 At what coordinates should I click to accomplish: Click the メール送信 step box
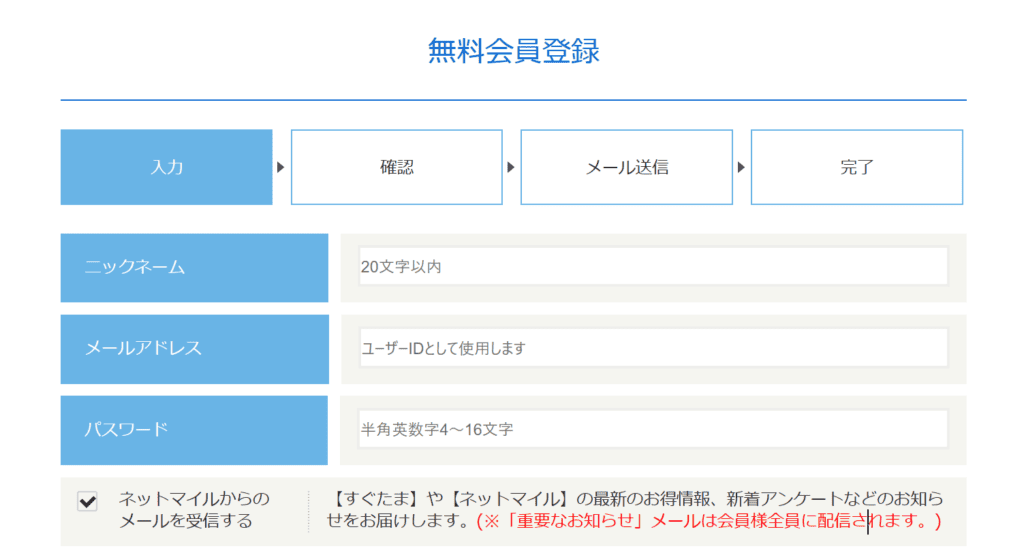click(x=626, y=167)
